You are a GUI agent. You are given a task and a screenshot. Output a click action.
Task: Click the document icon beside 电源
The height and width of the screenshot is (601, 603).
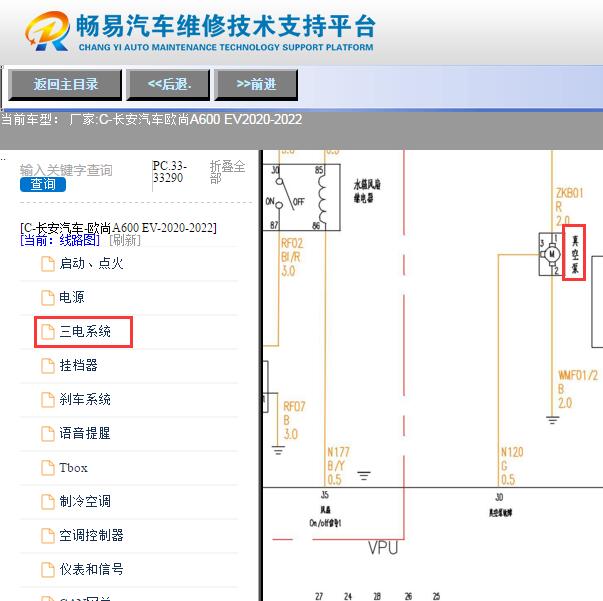point(48,298)
